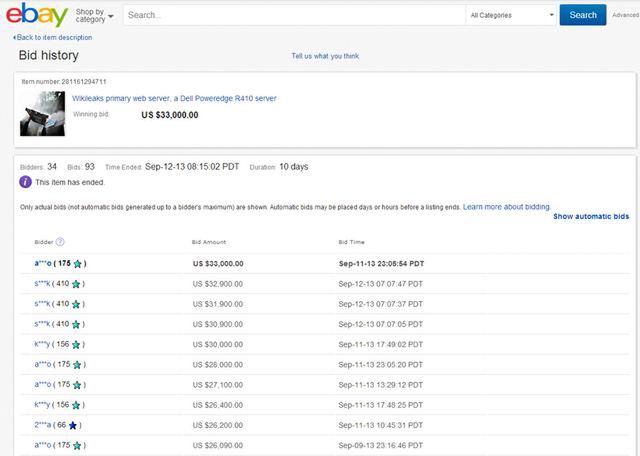Screen dimensions: 640x456
Task: Select the bid amount US $32,900.00
Action: point(218,284)
